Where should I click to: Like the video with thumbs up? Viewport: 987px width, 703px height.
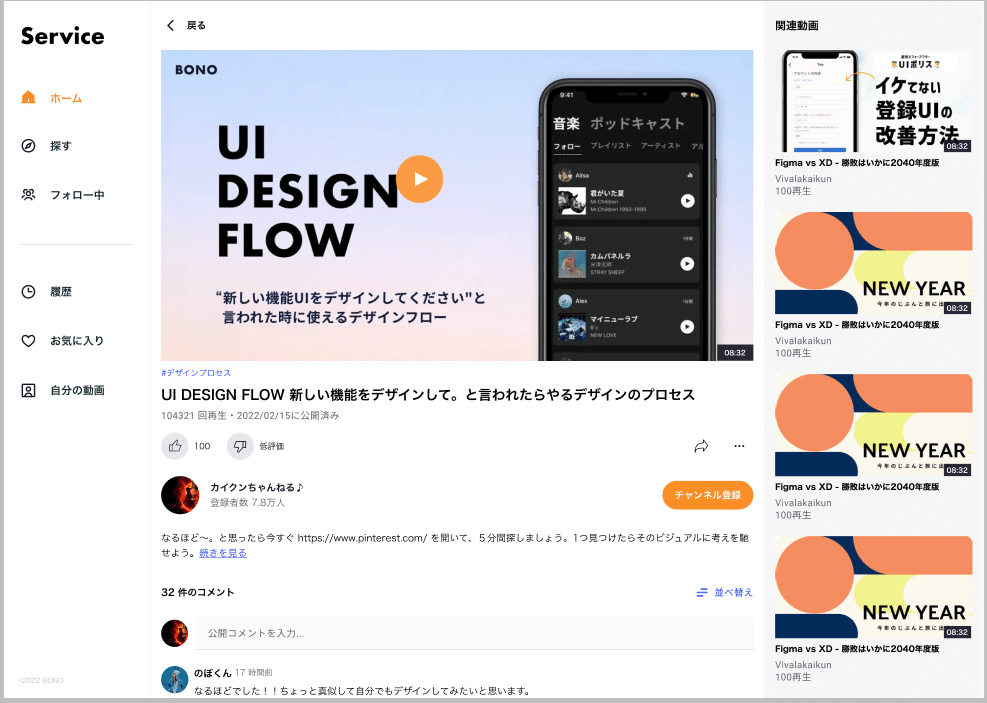pyautogui.click(x=175, y=446)
